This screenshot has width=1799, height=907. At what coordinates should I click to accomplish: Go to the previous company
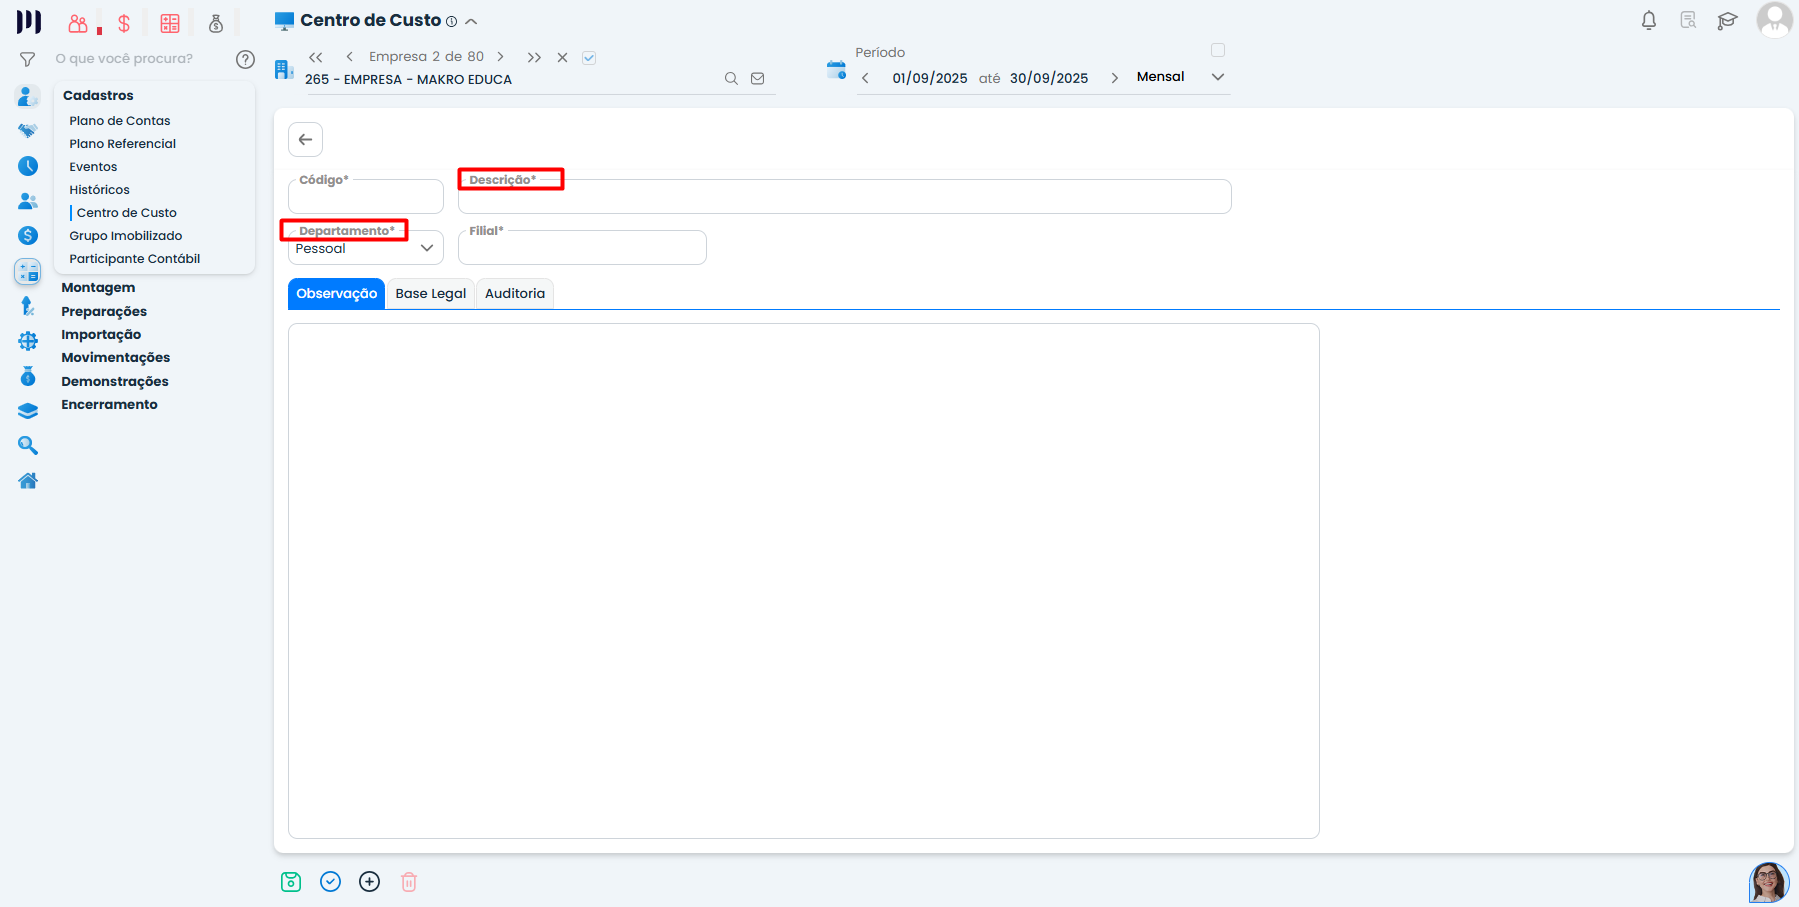tap(349, 58)
